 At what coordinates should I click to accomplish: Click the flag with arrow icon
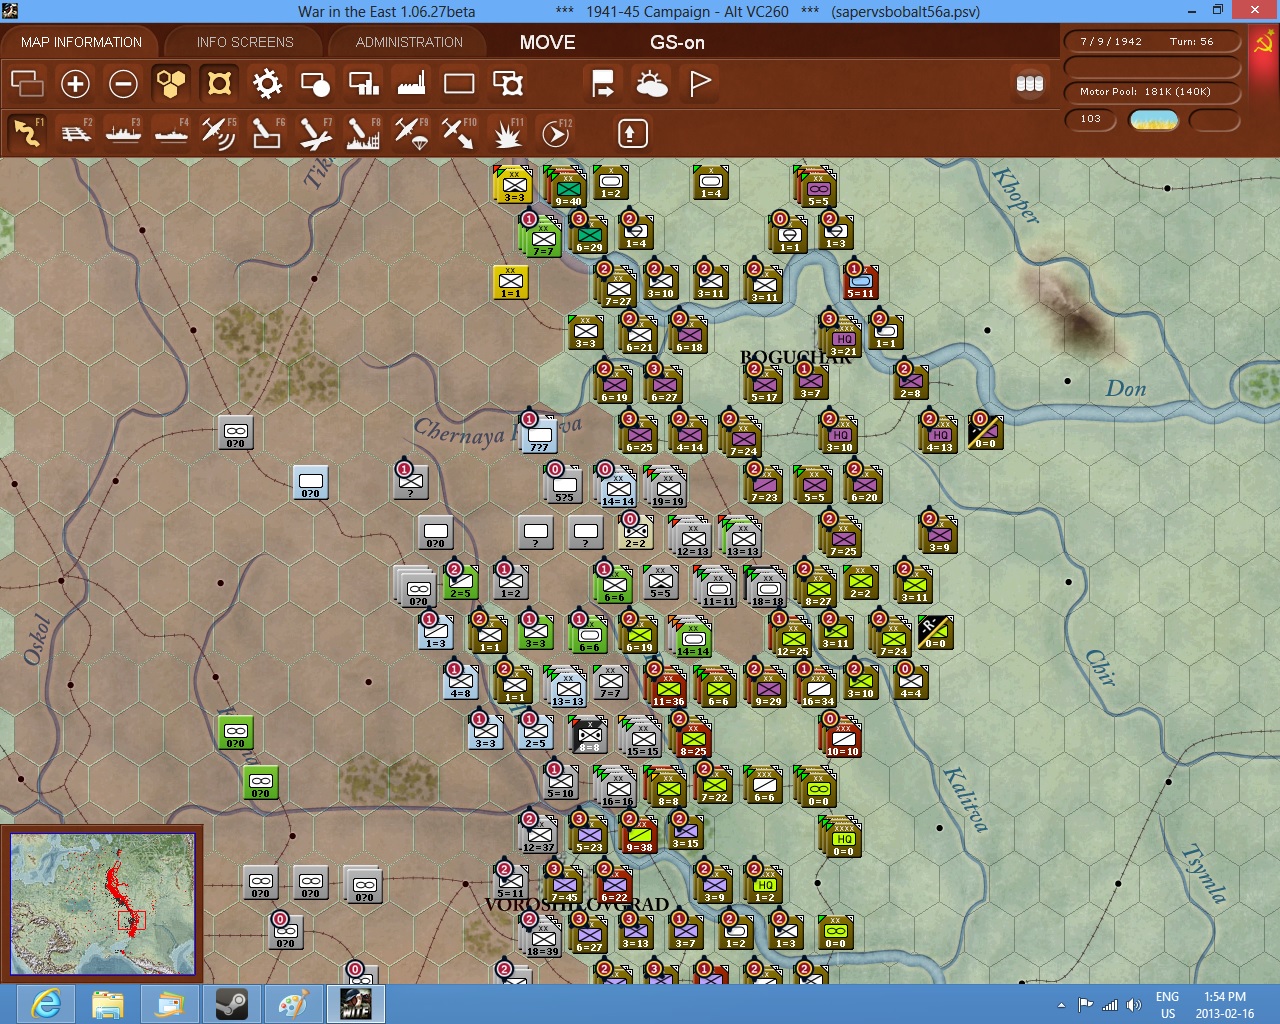[603, 83]
